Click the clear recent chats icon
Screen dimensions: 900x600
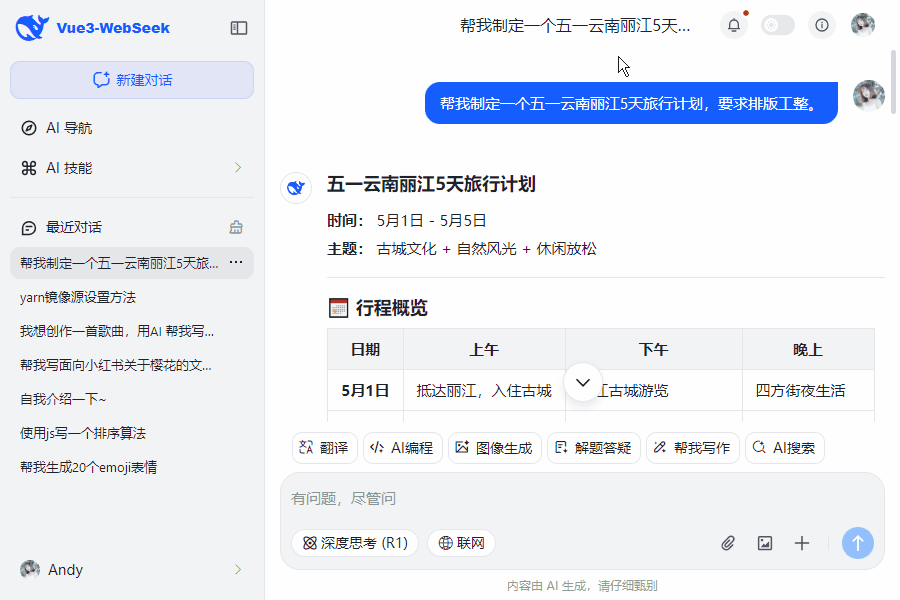click(x=236, y=227)
